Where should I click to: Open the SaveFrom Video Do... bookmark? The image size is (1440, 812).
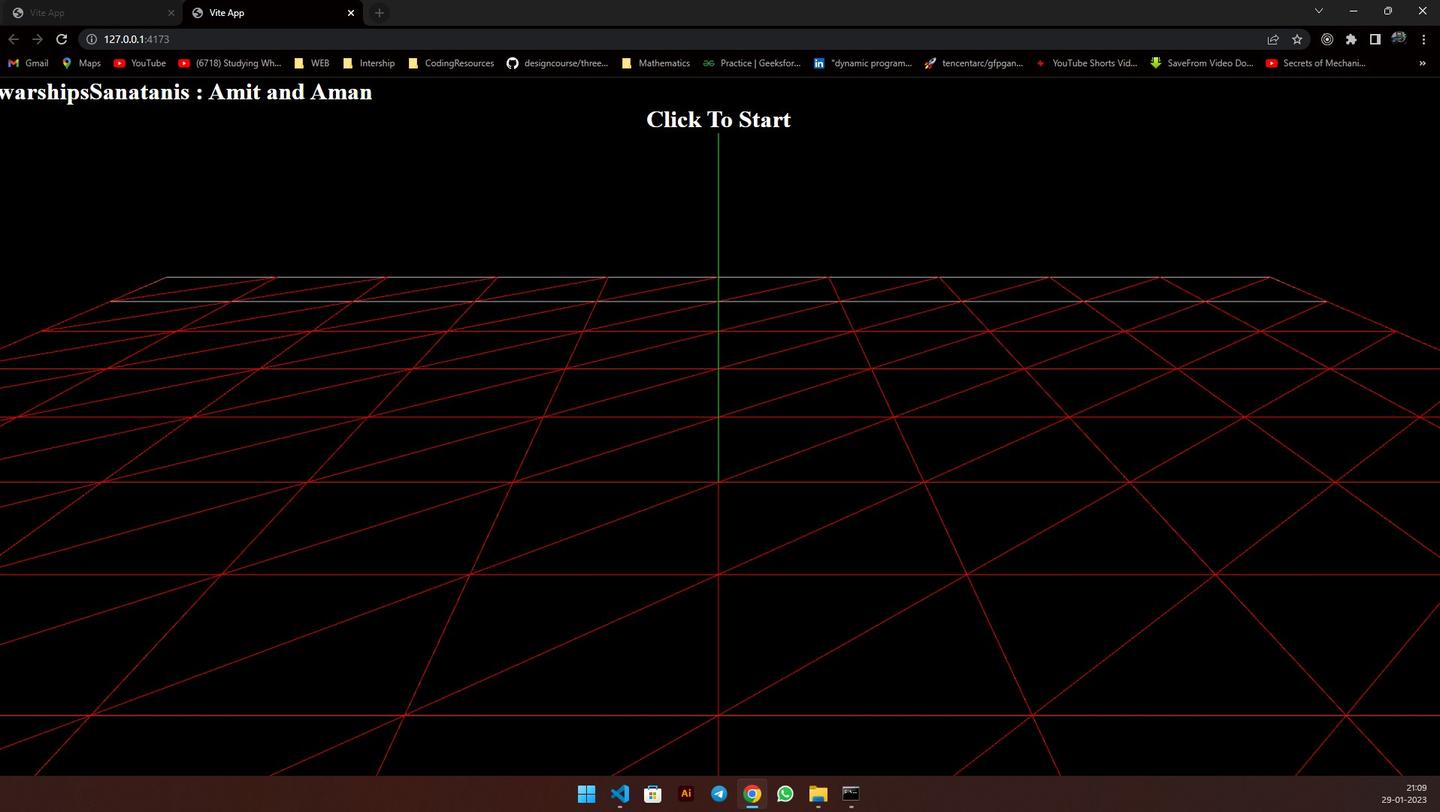[x=1201, y=63]
